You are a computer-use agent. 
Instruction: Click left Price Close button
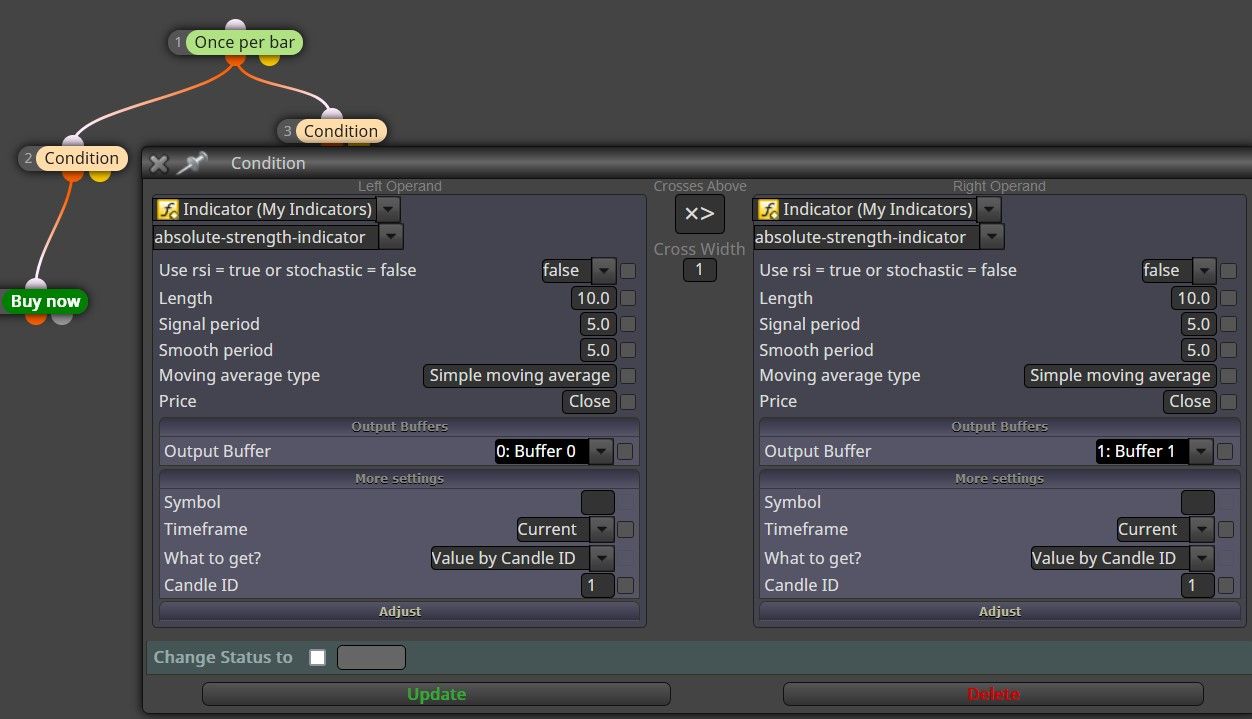click(589, 402)
